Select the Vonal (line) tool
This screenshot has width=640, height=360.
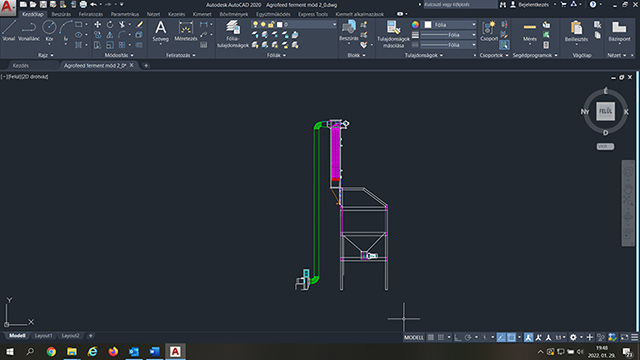click(x=9, y=31)
